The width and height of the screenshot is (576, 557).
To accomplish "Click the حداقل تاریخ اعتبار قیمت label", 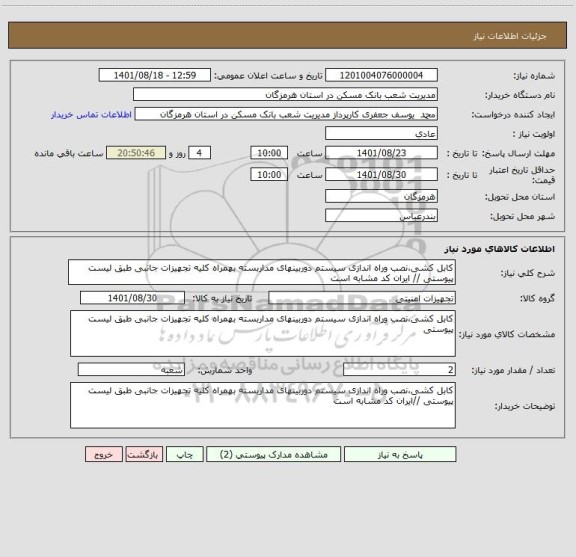I will click(x=521, y=175).
